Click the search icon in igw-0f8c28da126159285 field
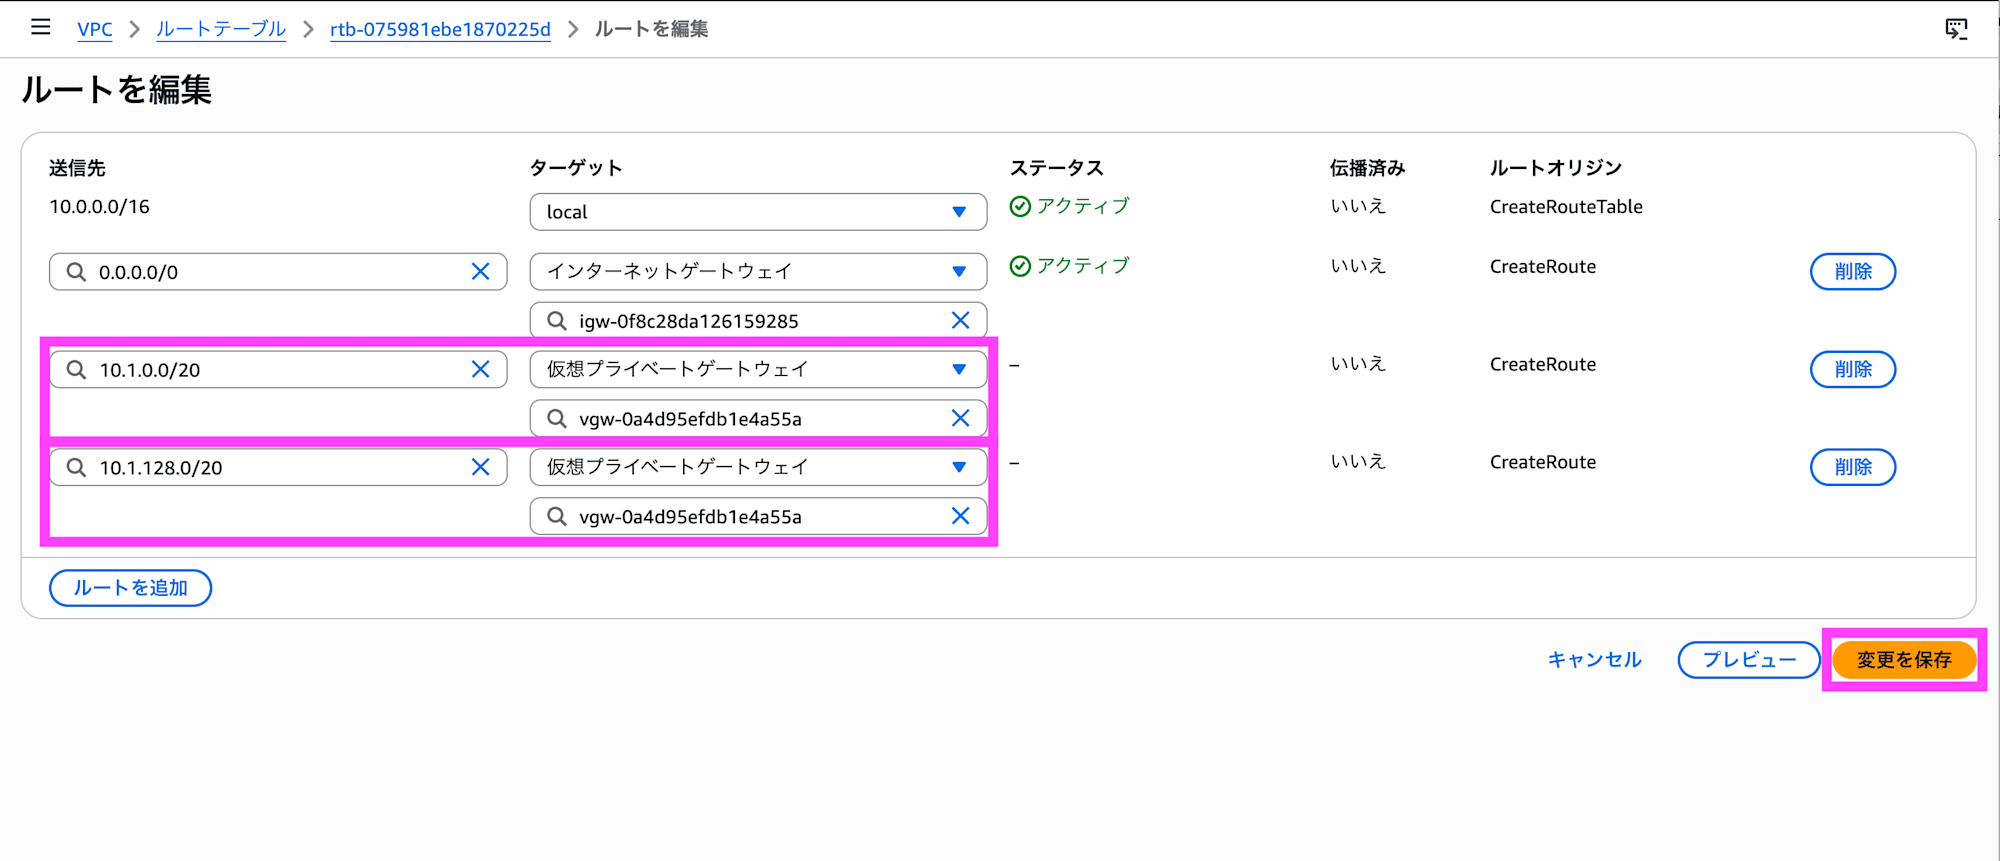The width and height of the screenshot is (2000, 861). (557, 320)
